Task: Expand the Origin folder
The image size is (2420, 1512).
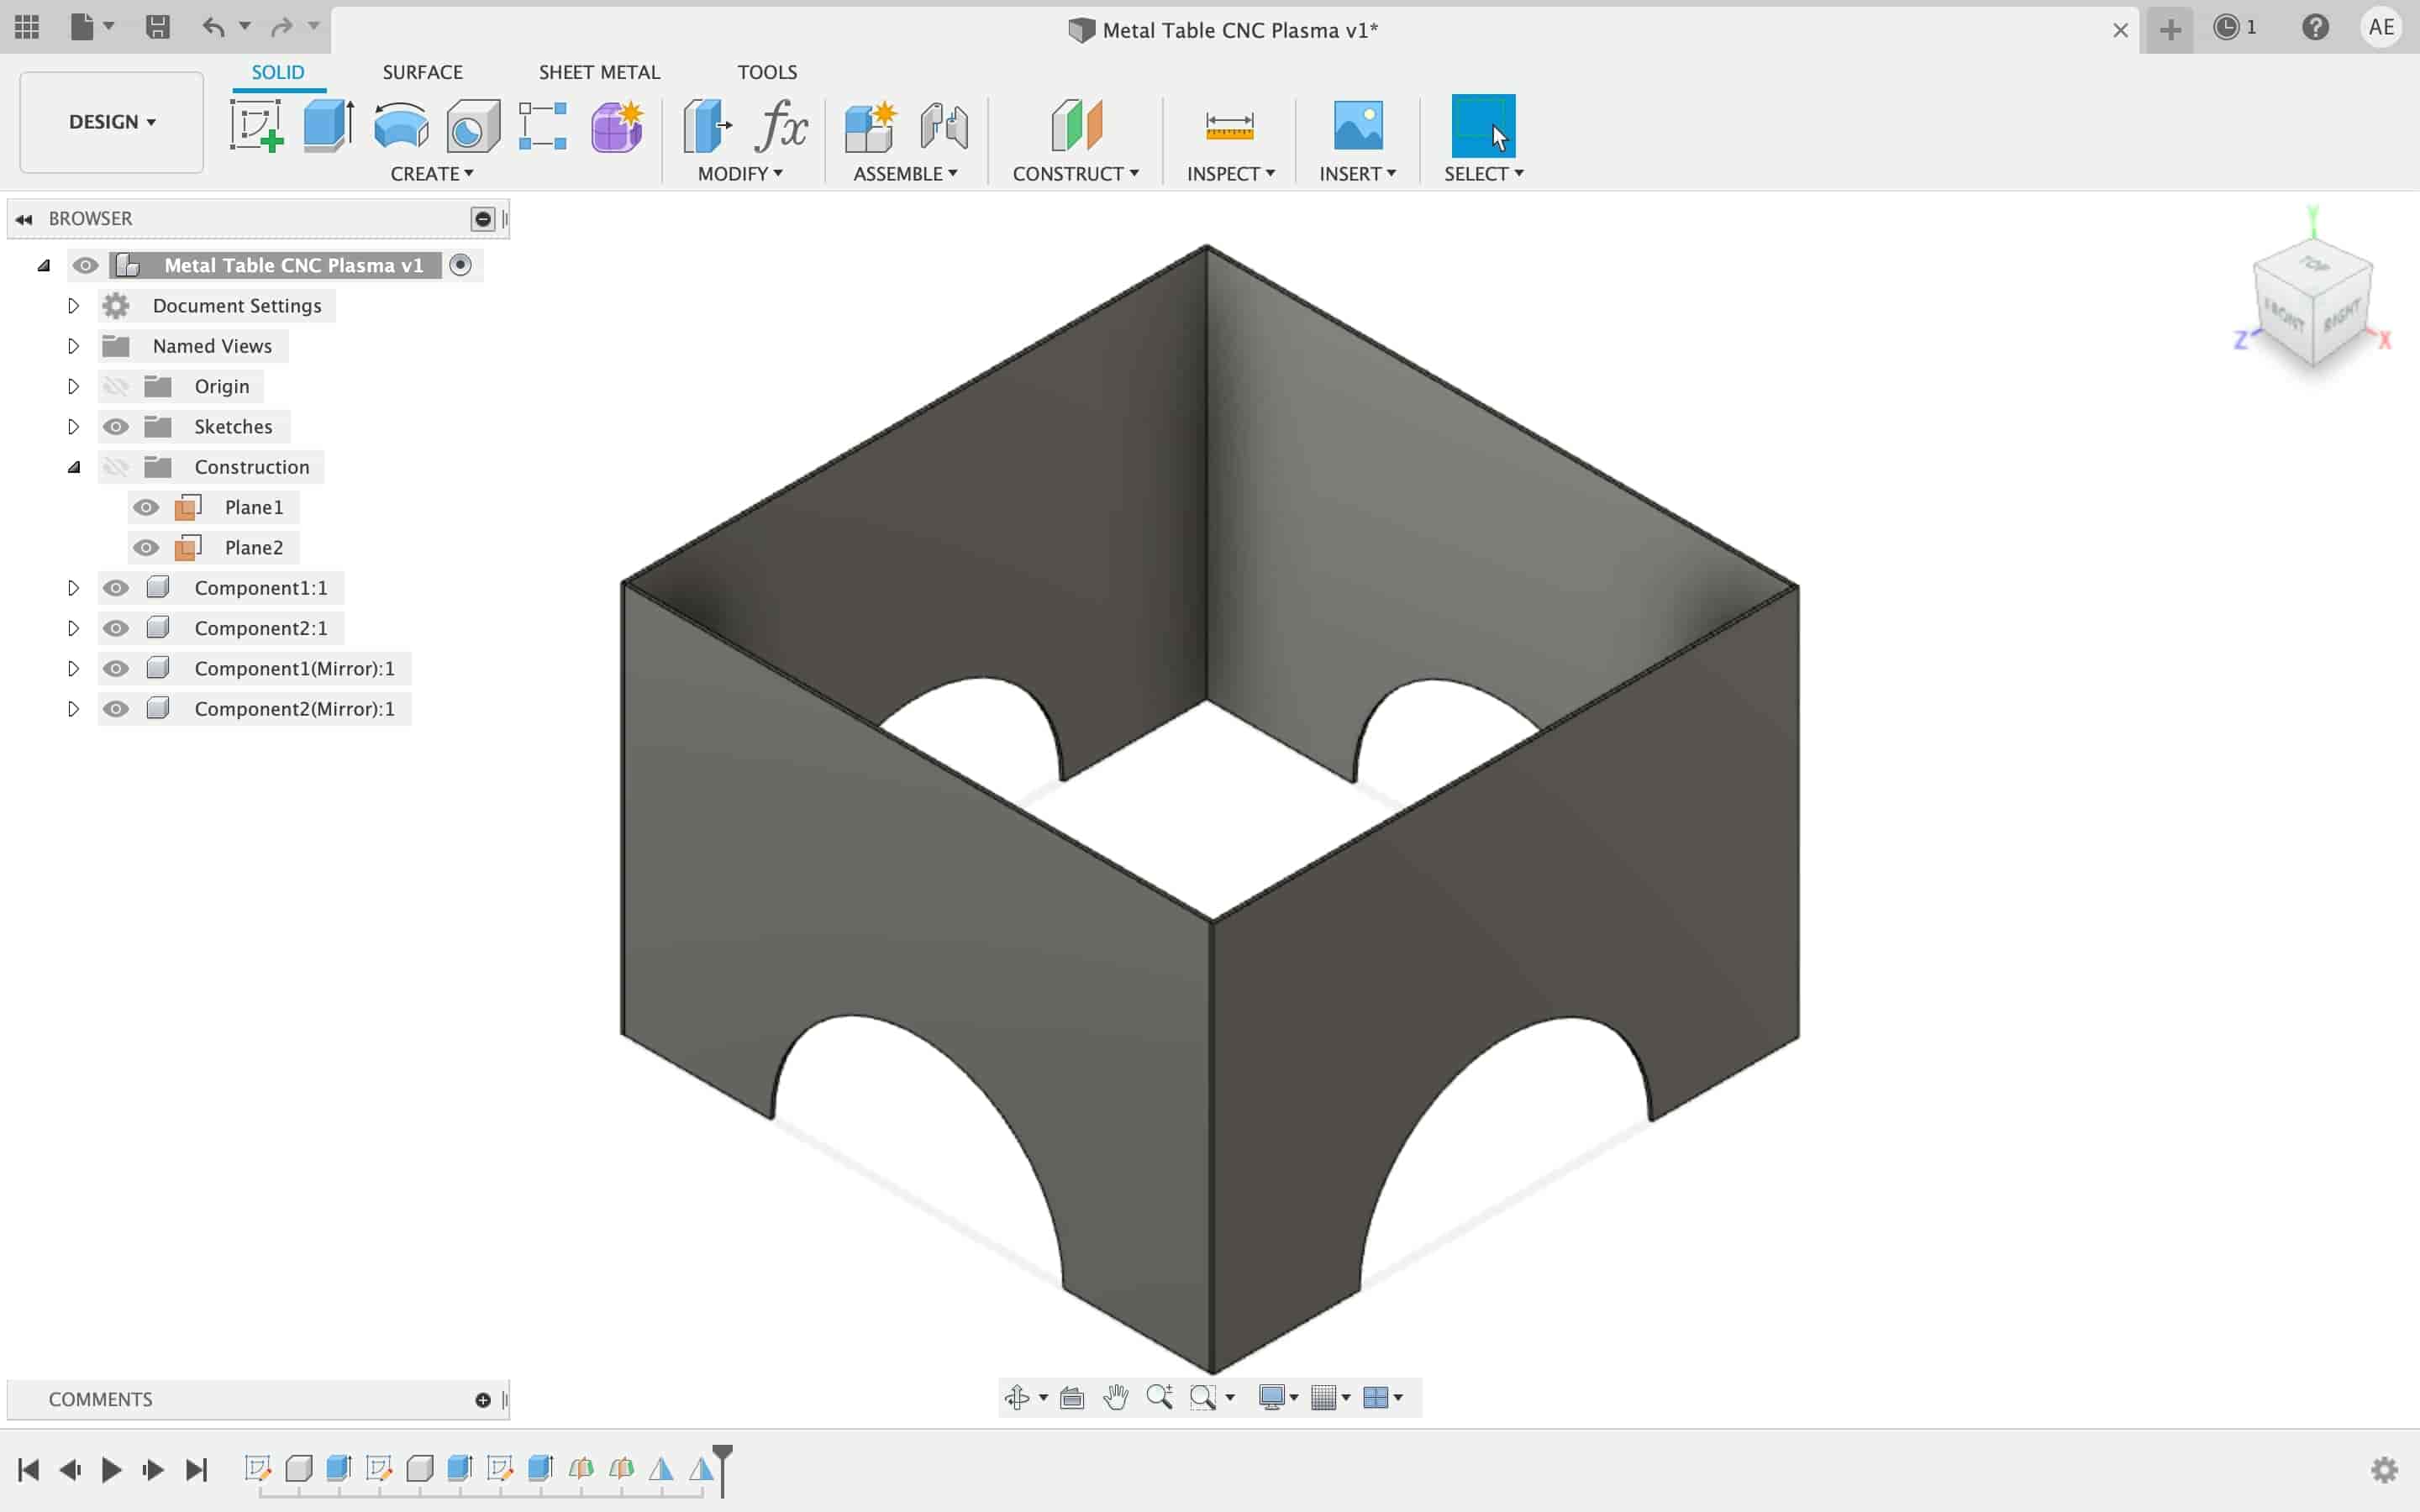Action: click(x=73, y=386)
